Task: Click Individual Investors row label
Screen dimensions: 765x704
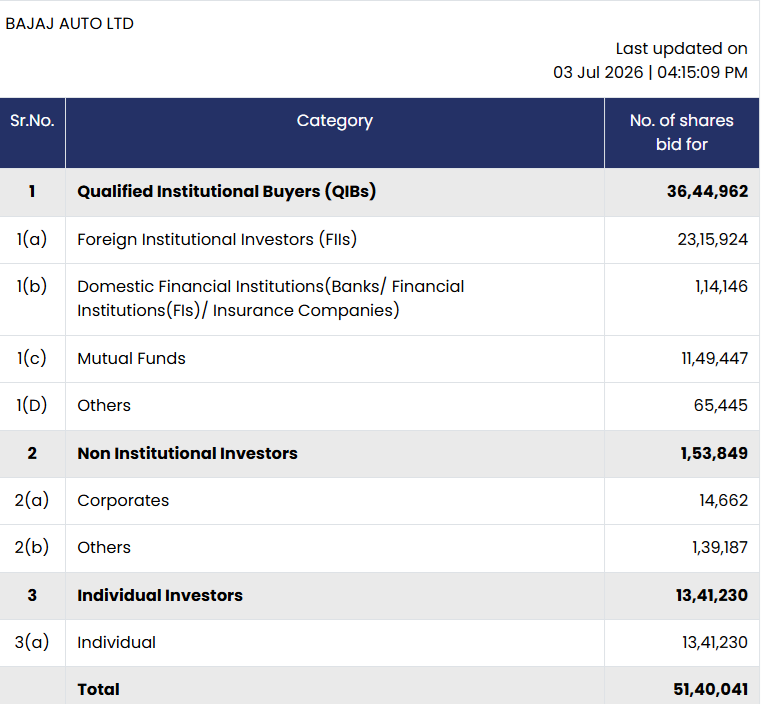Action: pos(160,595)
